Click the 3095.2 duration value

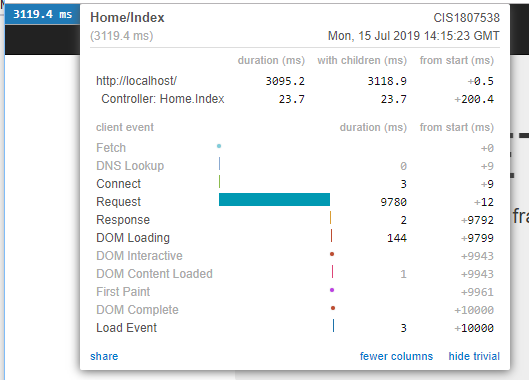click(x=285, y=81)
